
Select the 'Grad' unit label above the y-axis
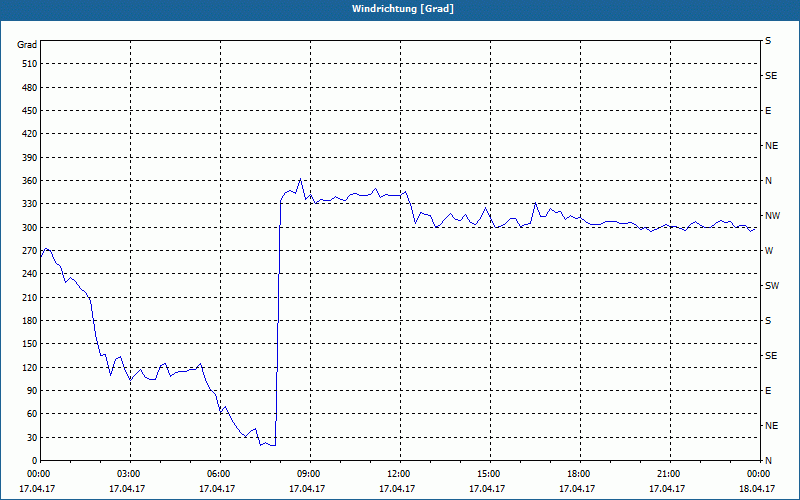pyautogui.click(x=27, y=45)
